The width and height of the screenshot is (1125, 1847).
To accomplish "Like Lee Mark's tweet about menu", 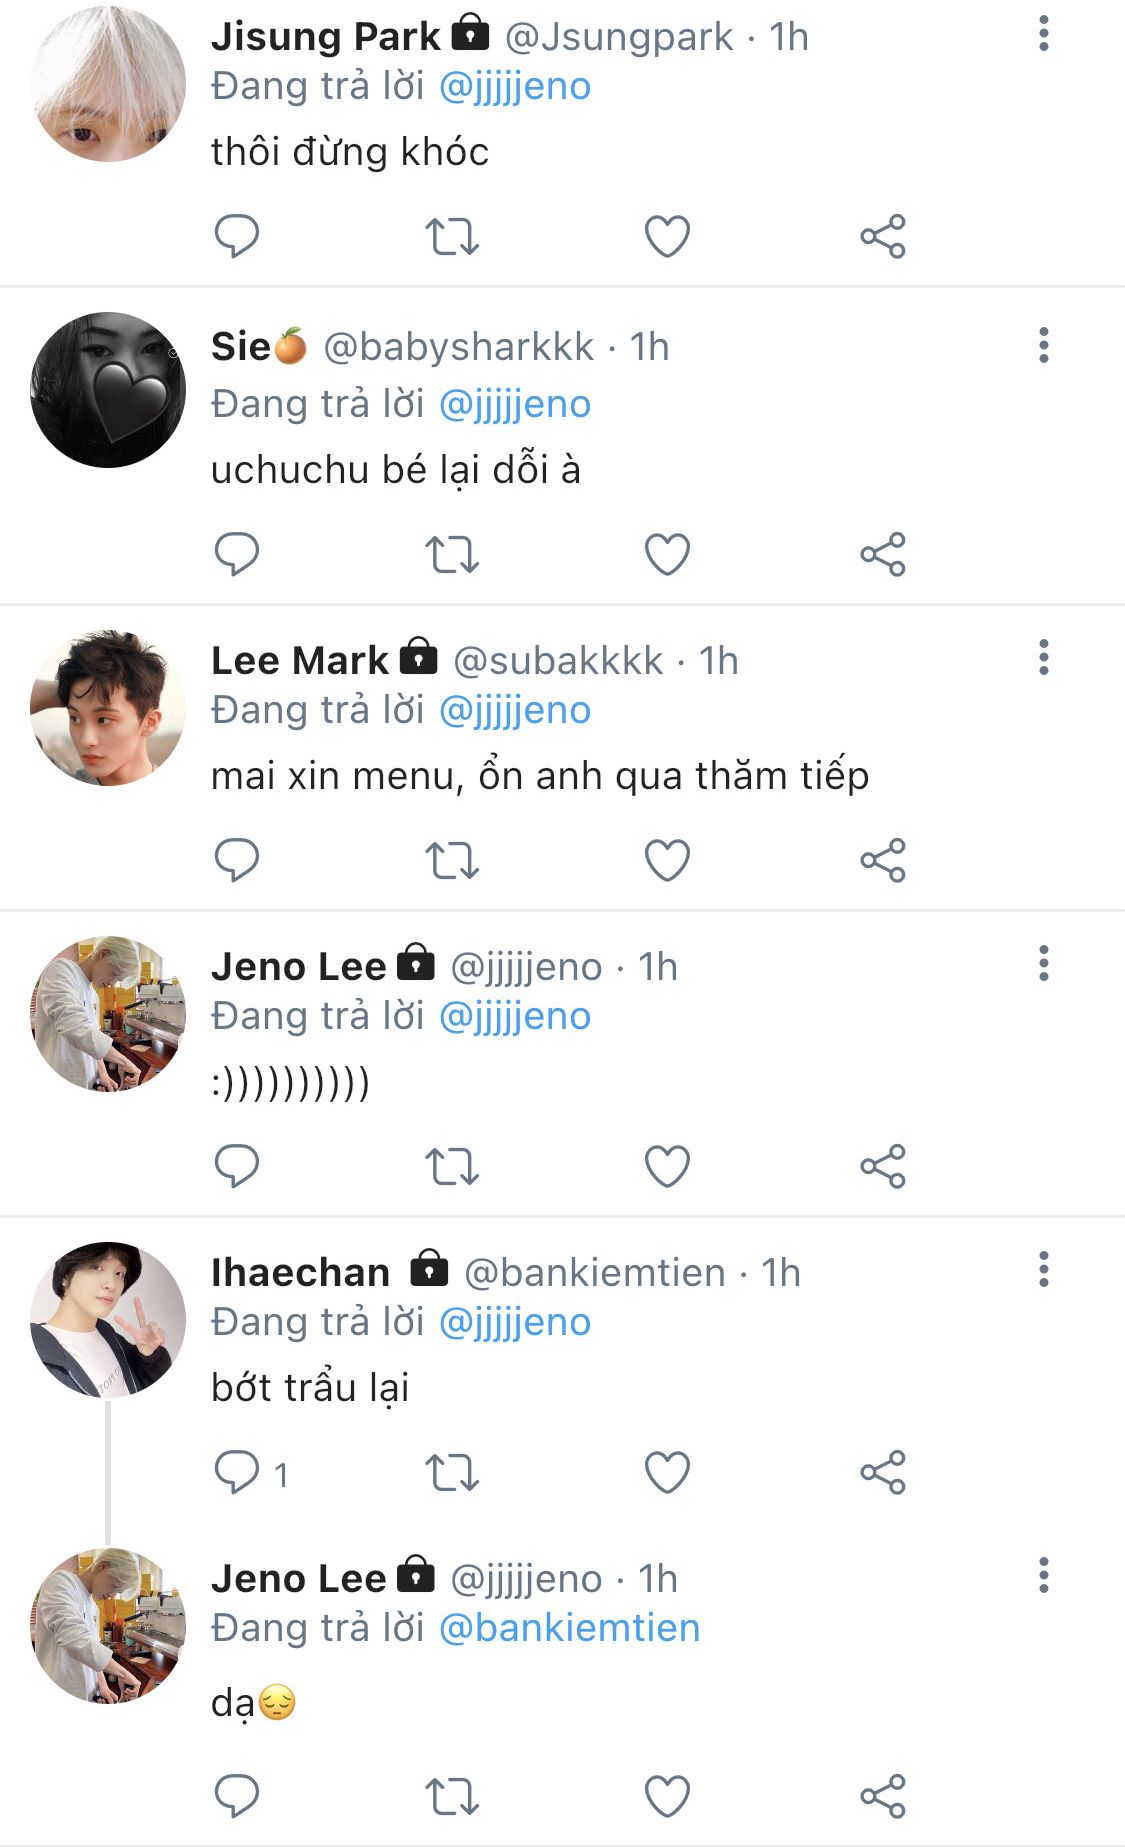I will pos(667,861).
